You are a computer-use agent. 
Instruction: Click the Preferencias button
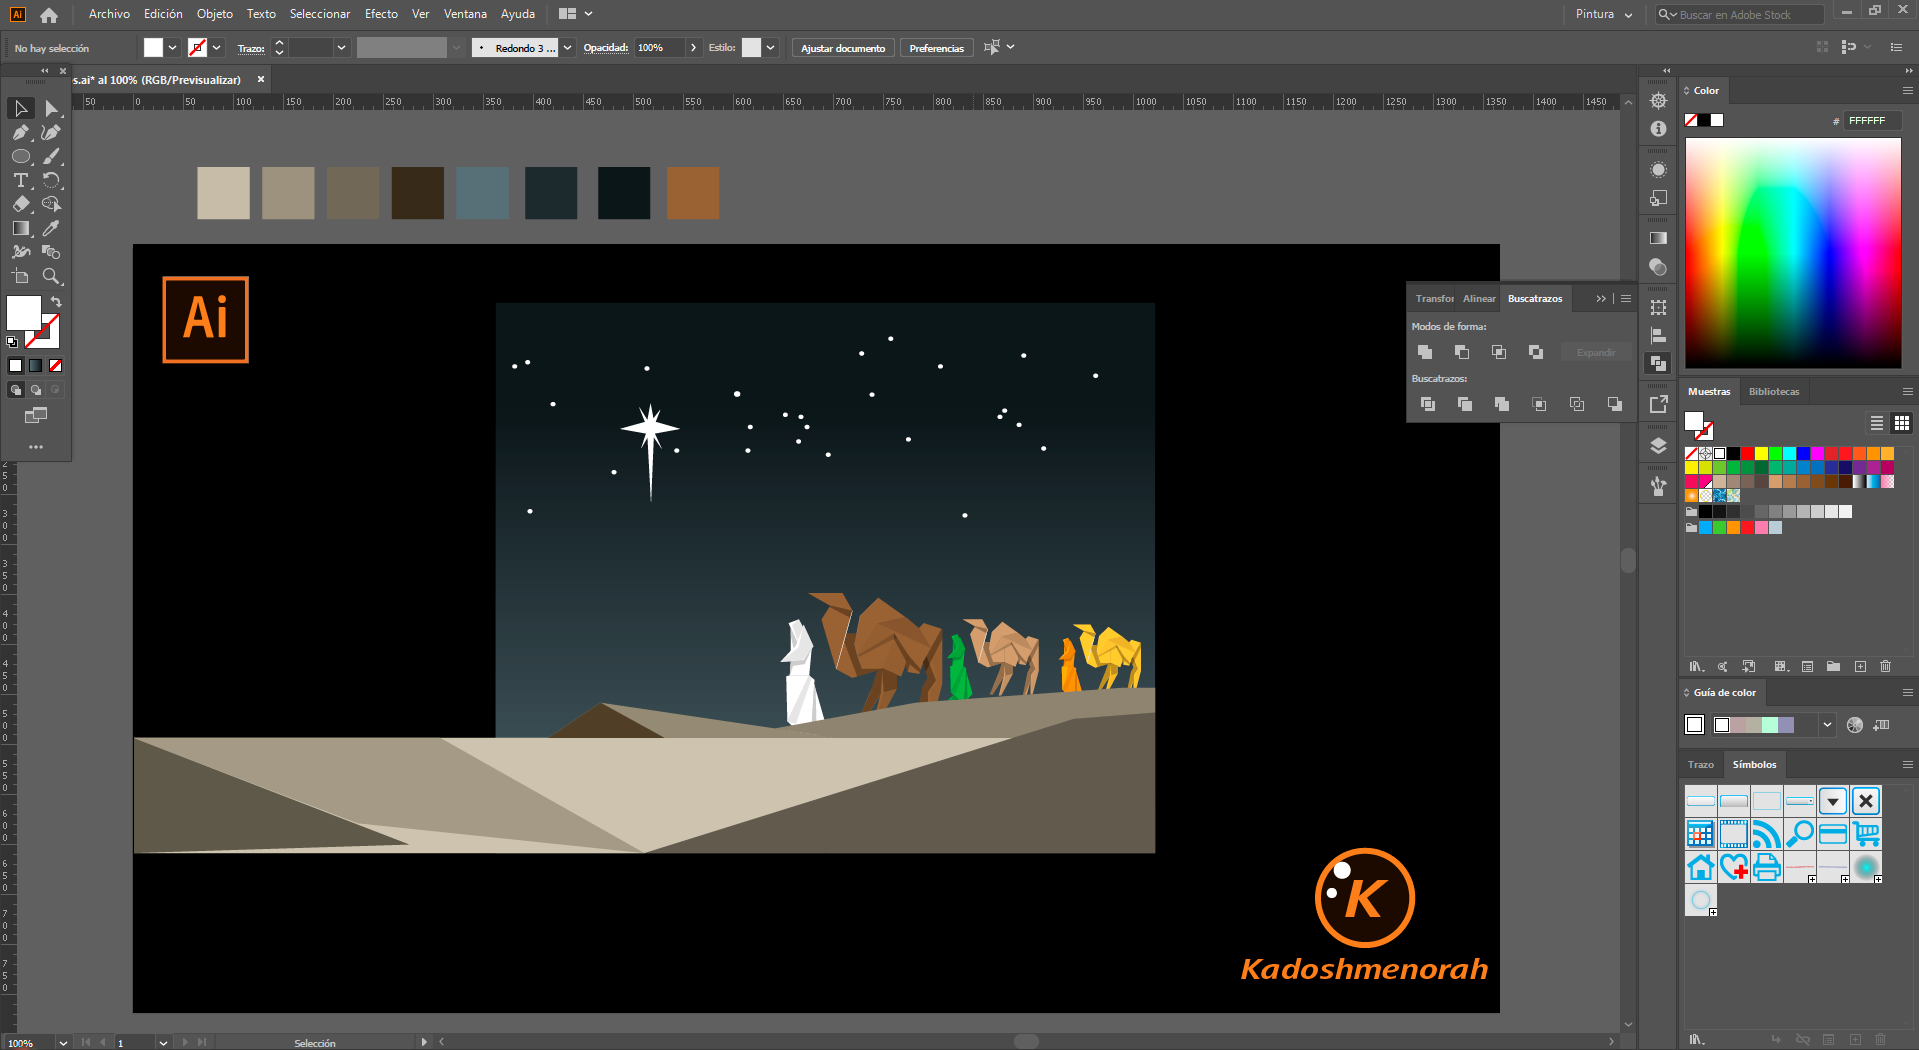tap(936, 48)
